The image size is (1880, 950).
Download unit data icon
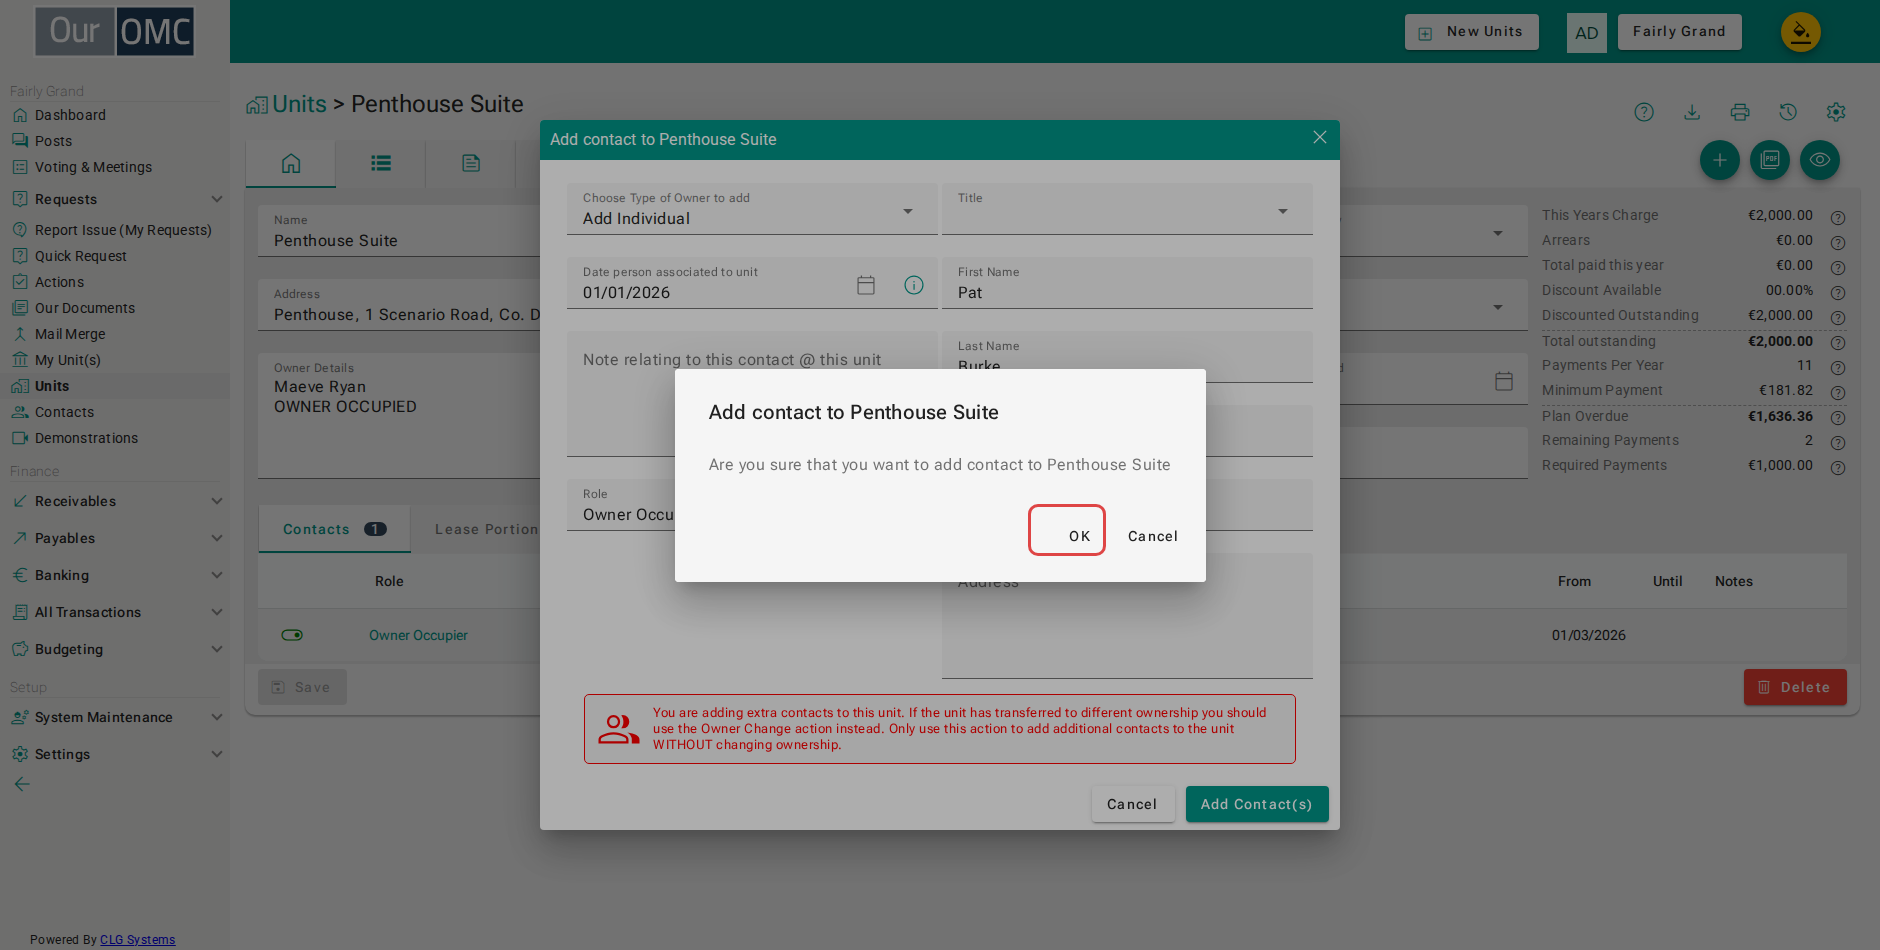(1692, 112)
